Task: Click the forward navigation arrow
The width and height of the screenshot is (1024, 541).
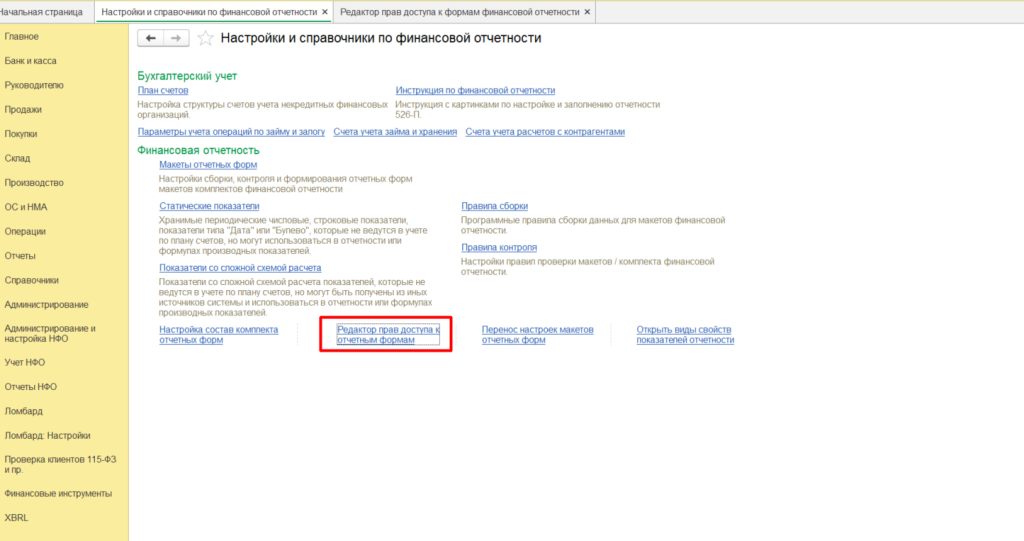Action: click(x=175, y=38)
